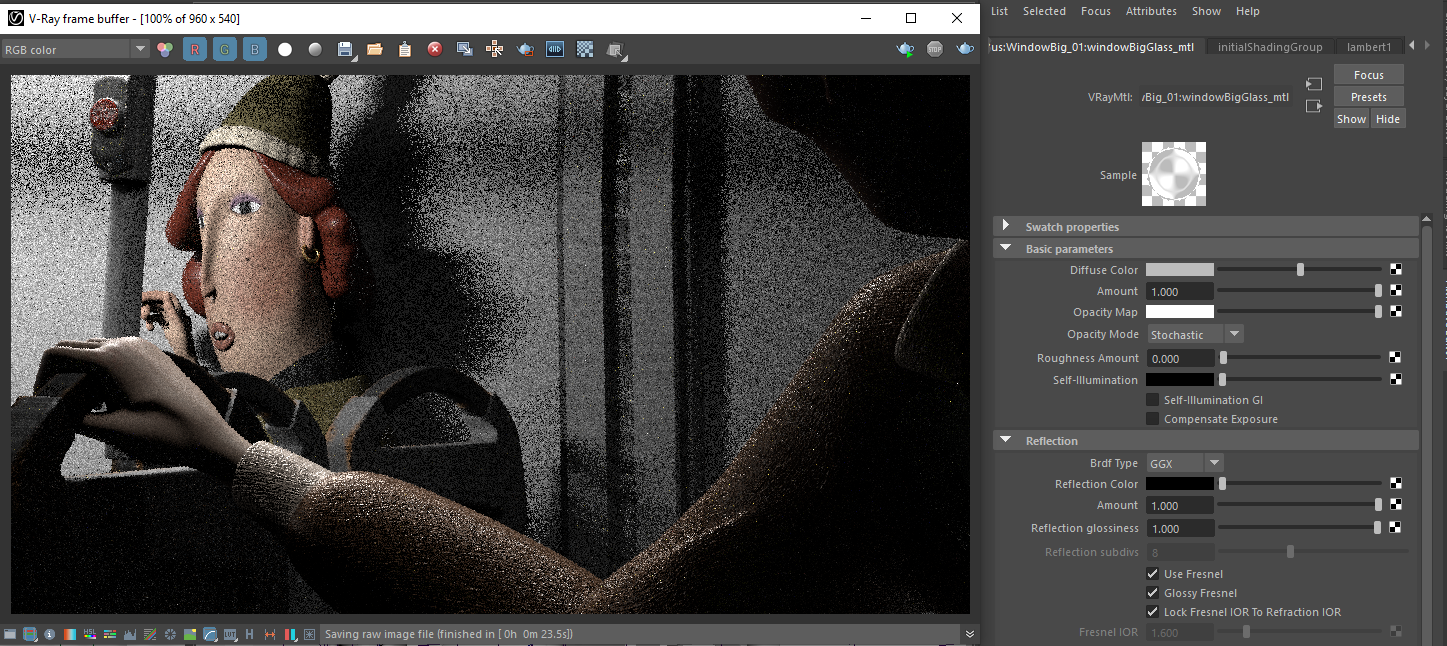This screenshot has height=646, width=1447.
Task: Click the Presets button
Action: pyautogui.click(x=1369, y=97)
